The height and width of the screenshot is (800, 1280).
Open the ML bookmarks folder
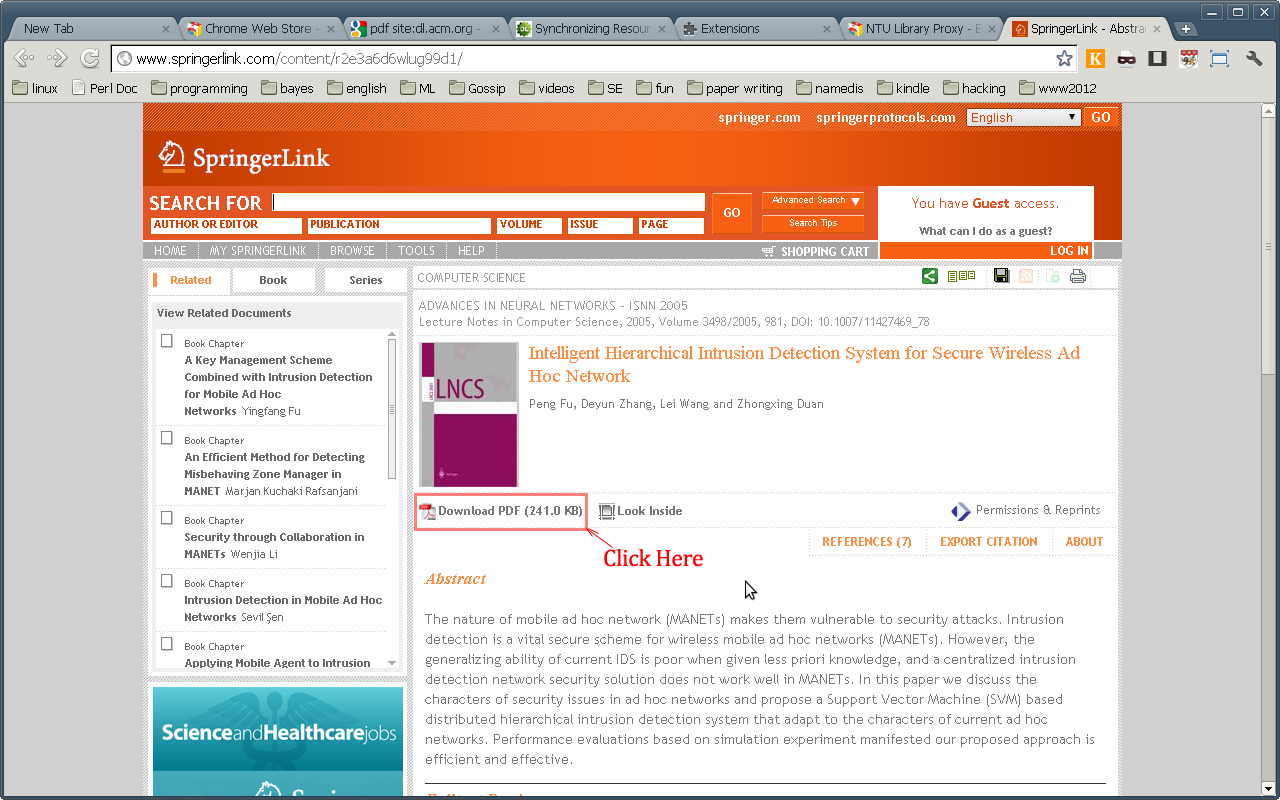(x=418, y=88)
